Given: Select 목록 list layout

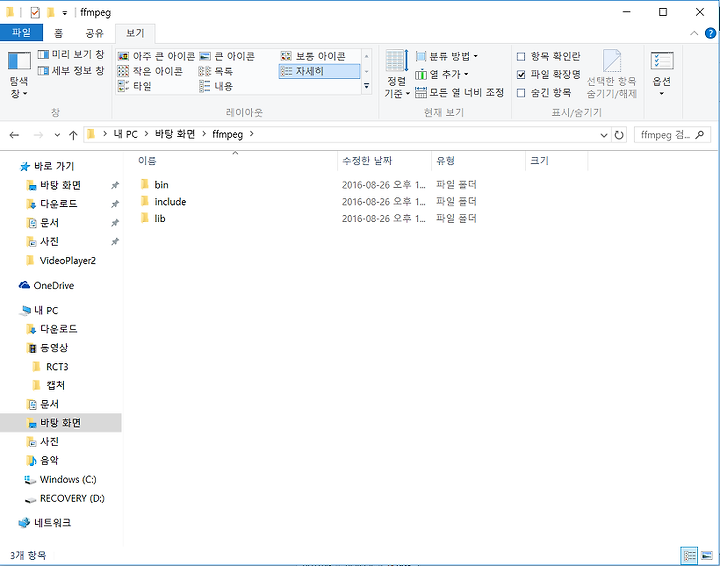Looking at the screenshot, I should click(x=216, y=71).
